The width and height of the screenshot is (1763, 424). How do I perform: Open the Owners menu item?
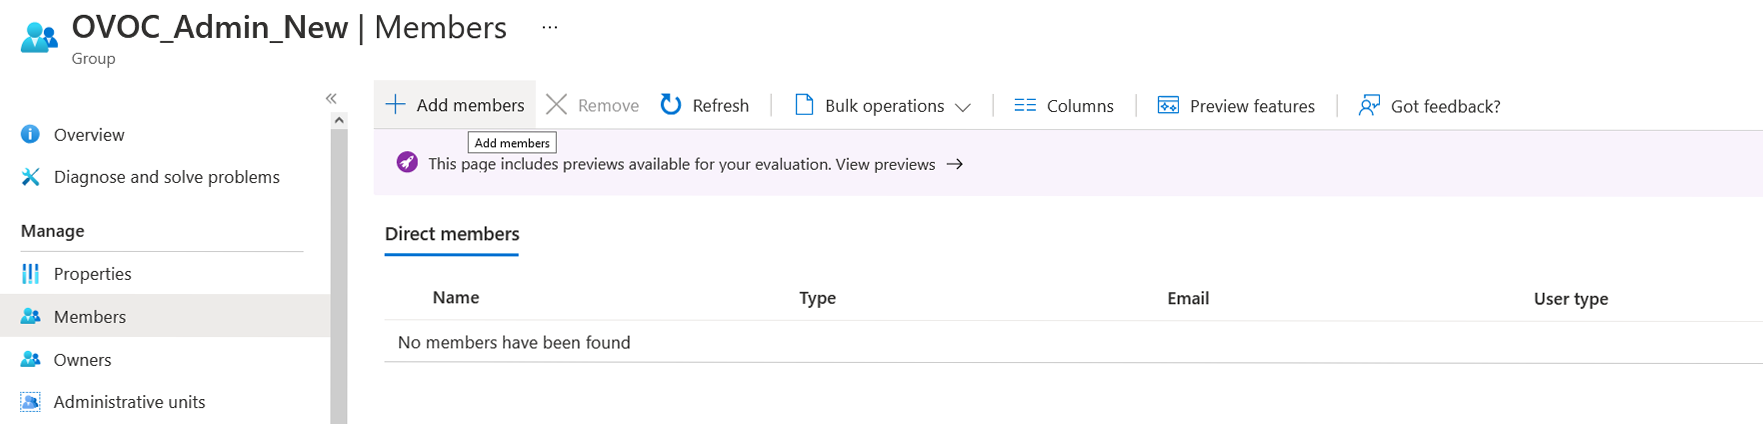point(82,360)
